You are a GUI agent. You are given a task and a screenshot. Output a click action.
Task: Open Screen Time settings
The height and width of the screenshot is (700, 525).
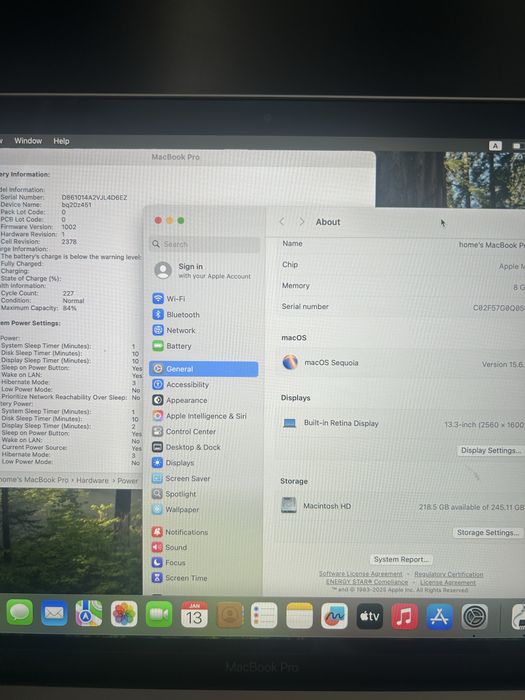point(179,578)
